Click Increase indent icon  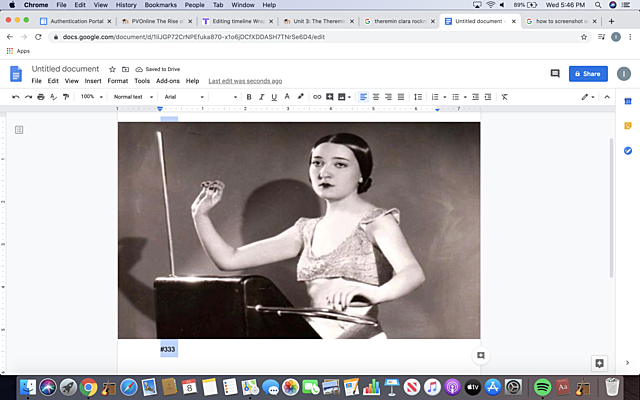click(x=488, y=97)
